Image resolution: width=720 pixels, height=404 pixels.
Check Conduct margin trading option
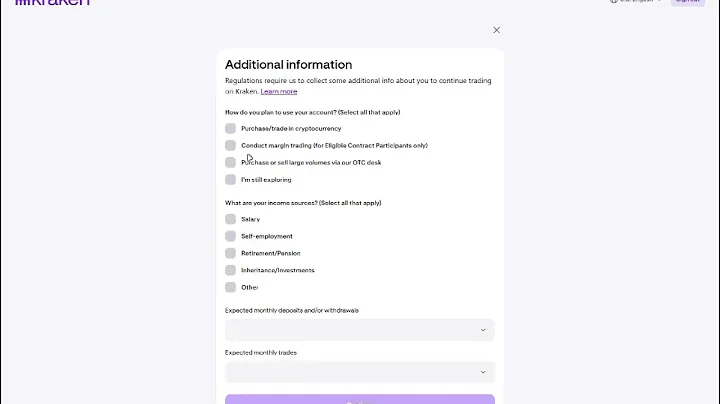click(x=231, y=145)
